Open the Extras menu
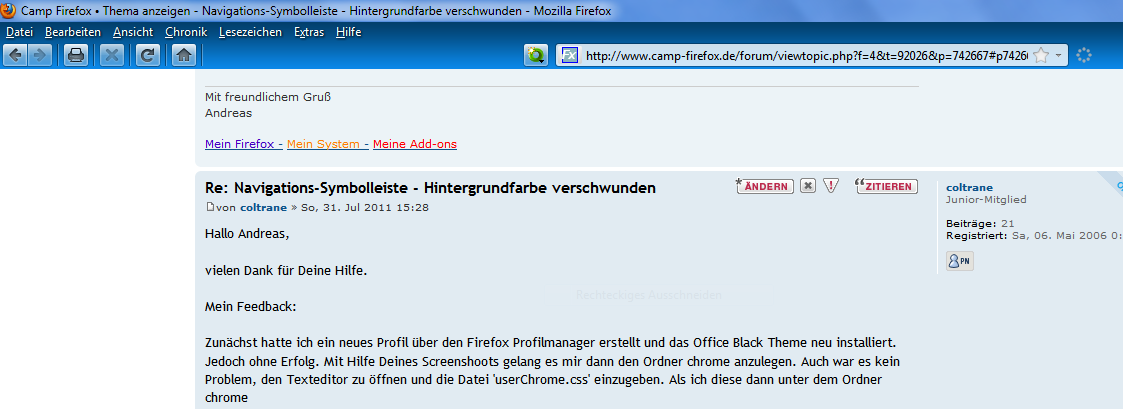This screenshot has width=1123, height=409. [309, 32]
